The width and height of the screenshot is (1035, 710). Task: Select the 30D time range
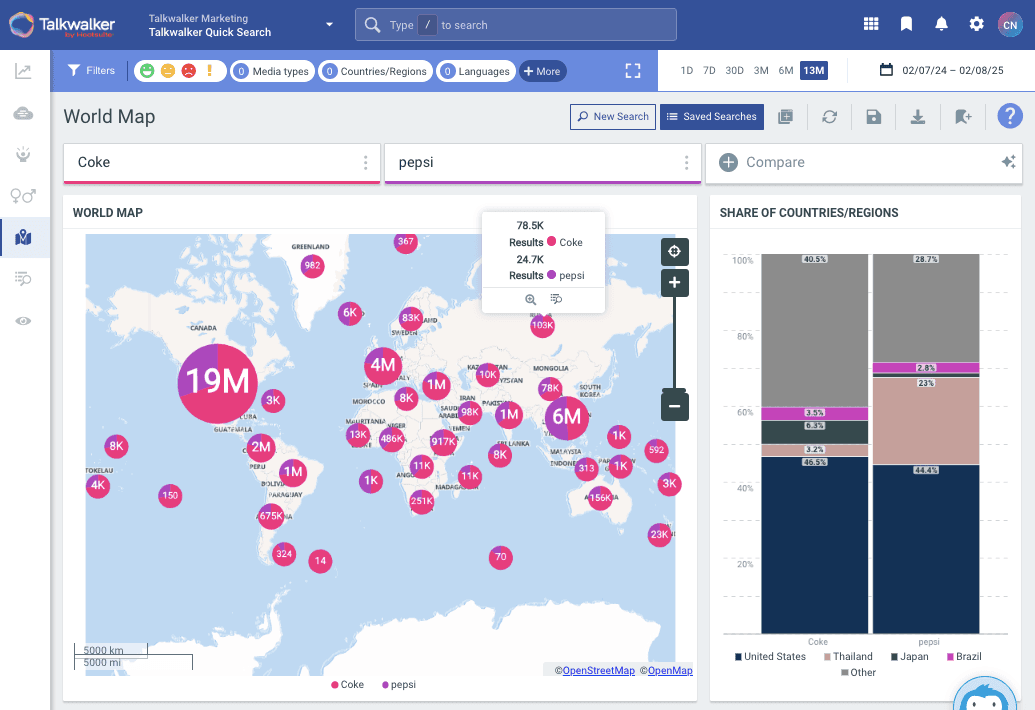click(734, 71)
